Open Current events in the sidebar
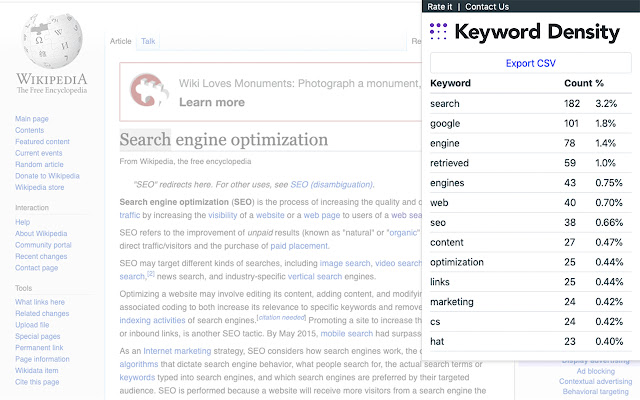 [39, 153]
